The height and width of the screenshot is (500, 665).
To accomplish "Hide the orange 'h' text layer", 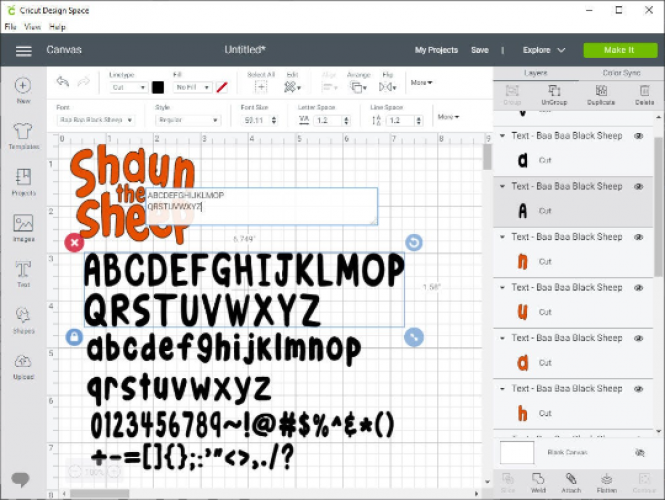I will (x=639, y=389).
